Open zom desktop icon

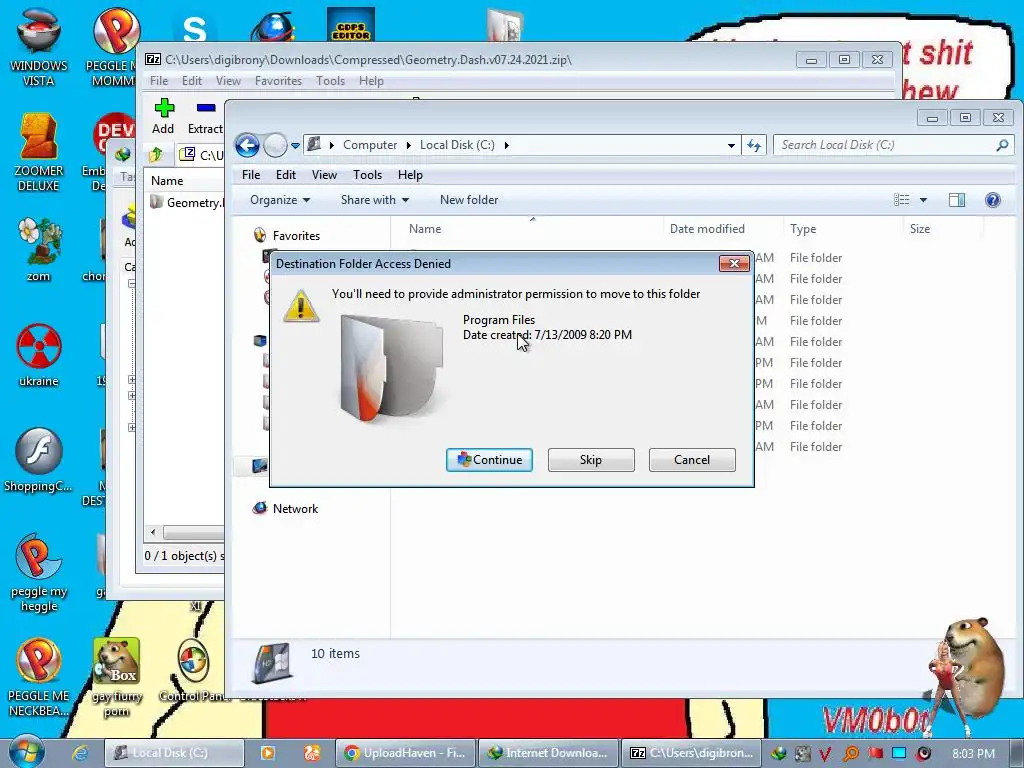click(x=39, y=249)
